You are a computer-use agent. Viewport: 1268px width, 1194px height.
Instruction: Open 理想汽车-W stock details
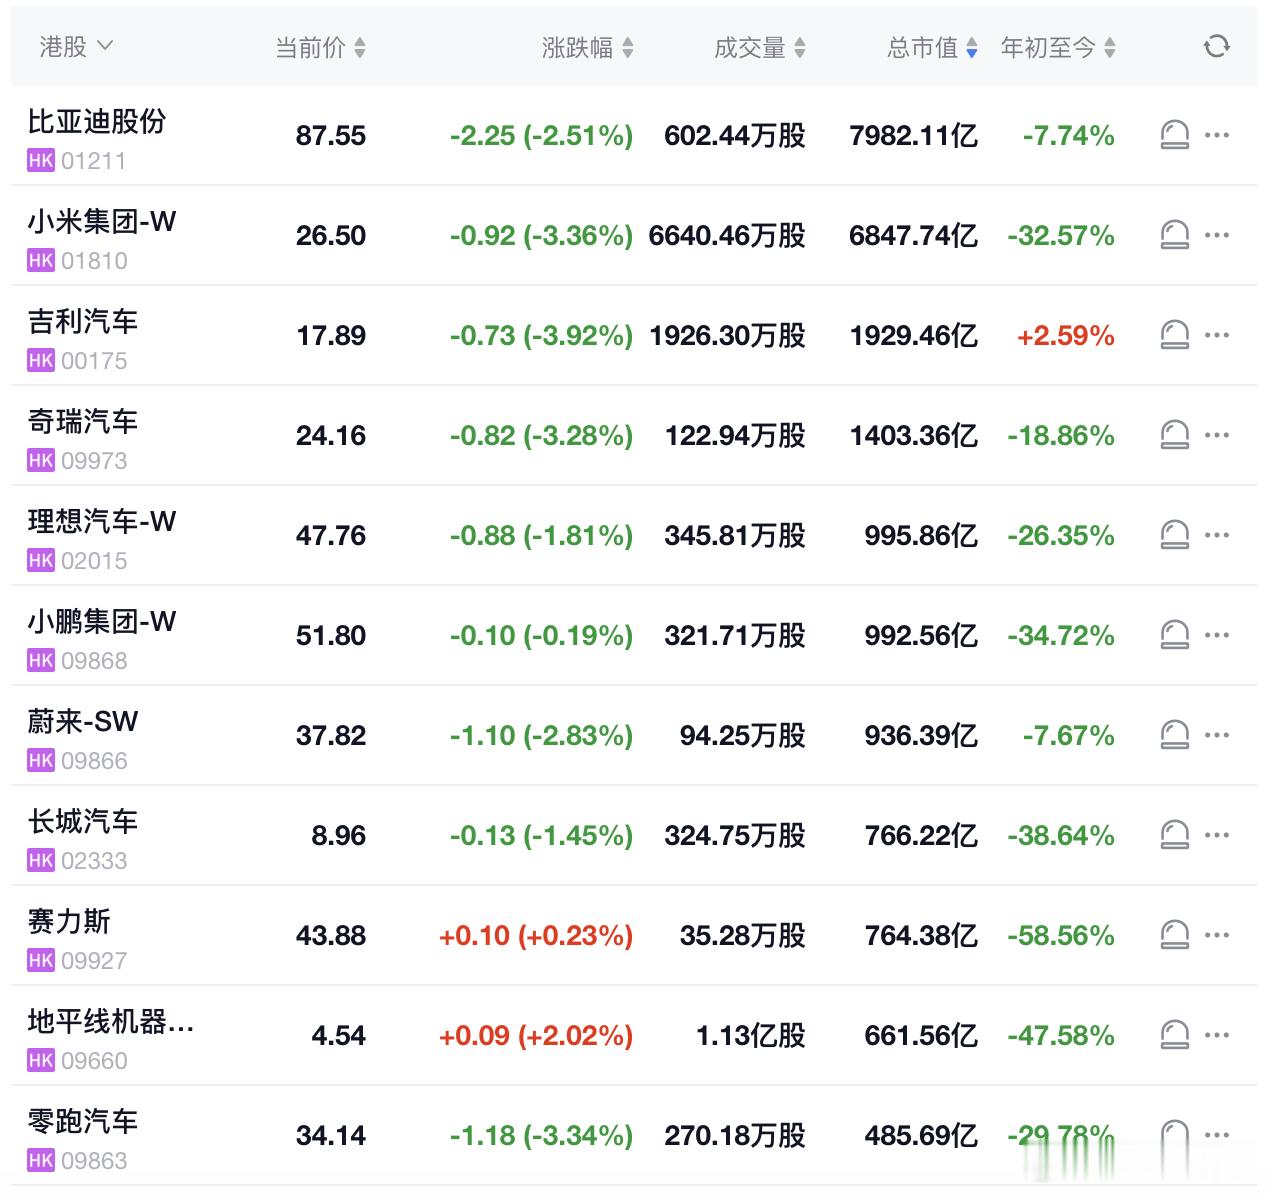102,521
